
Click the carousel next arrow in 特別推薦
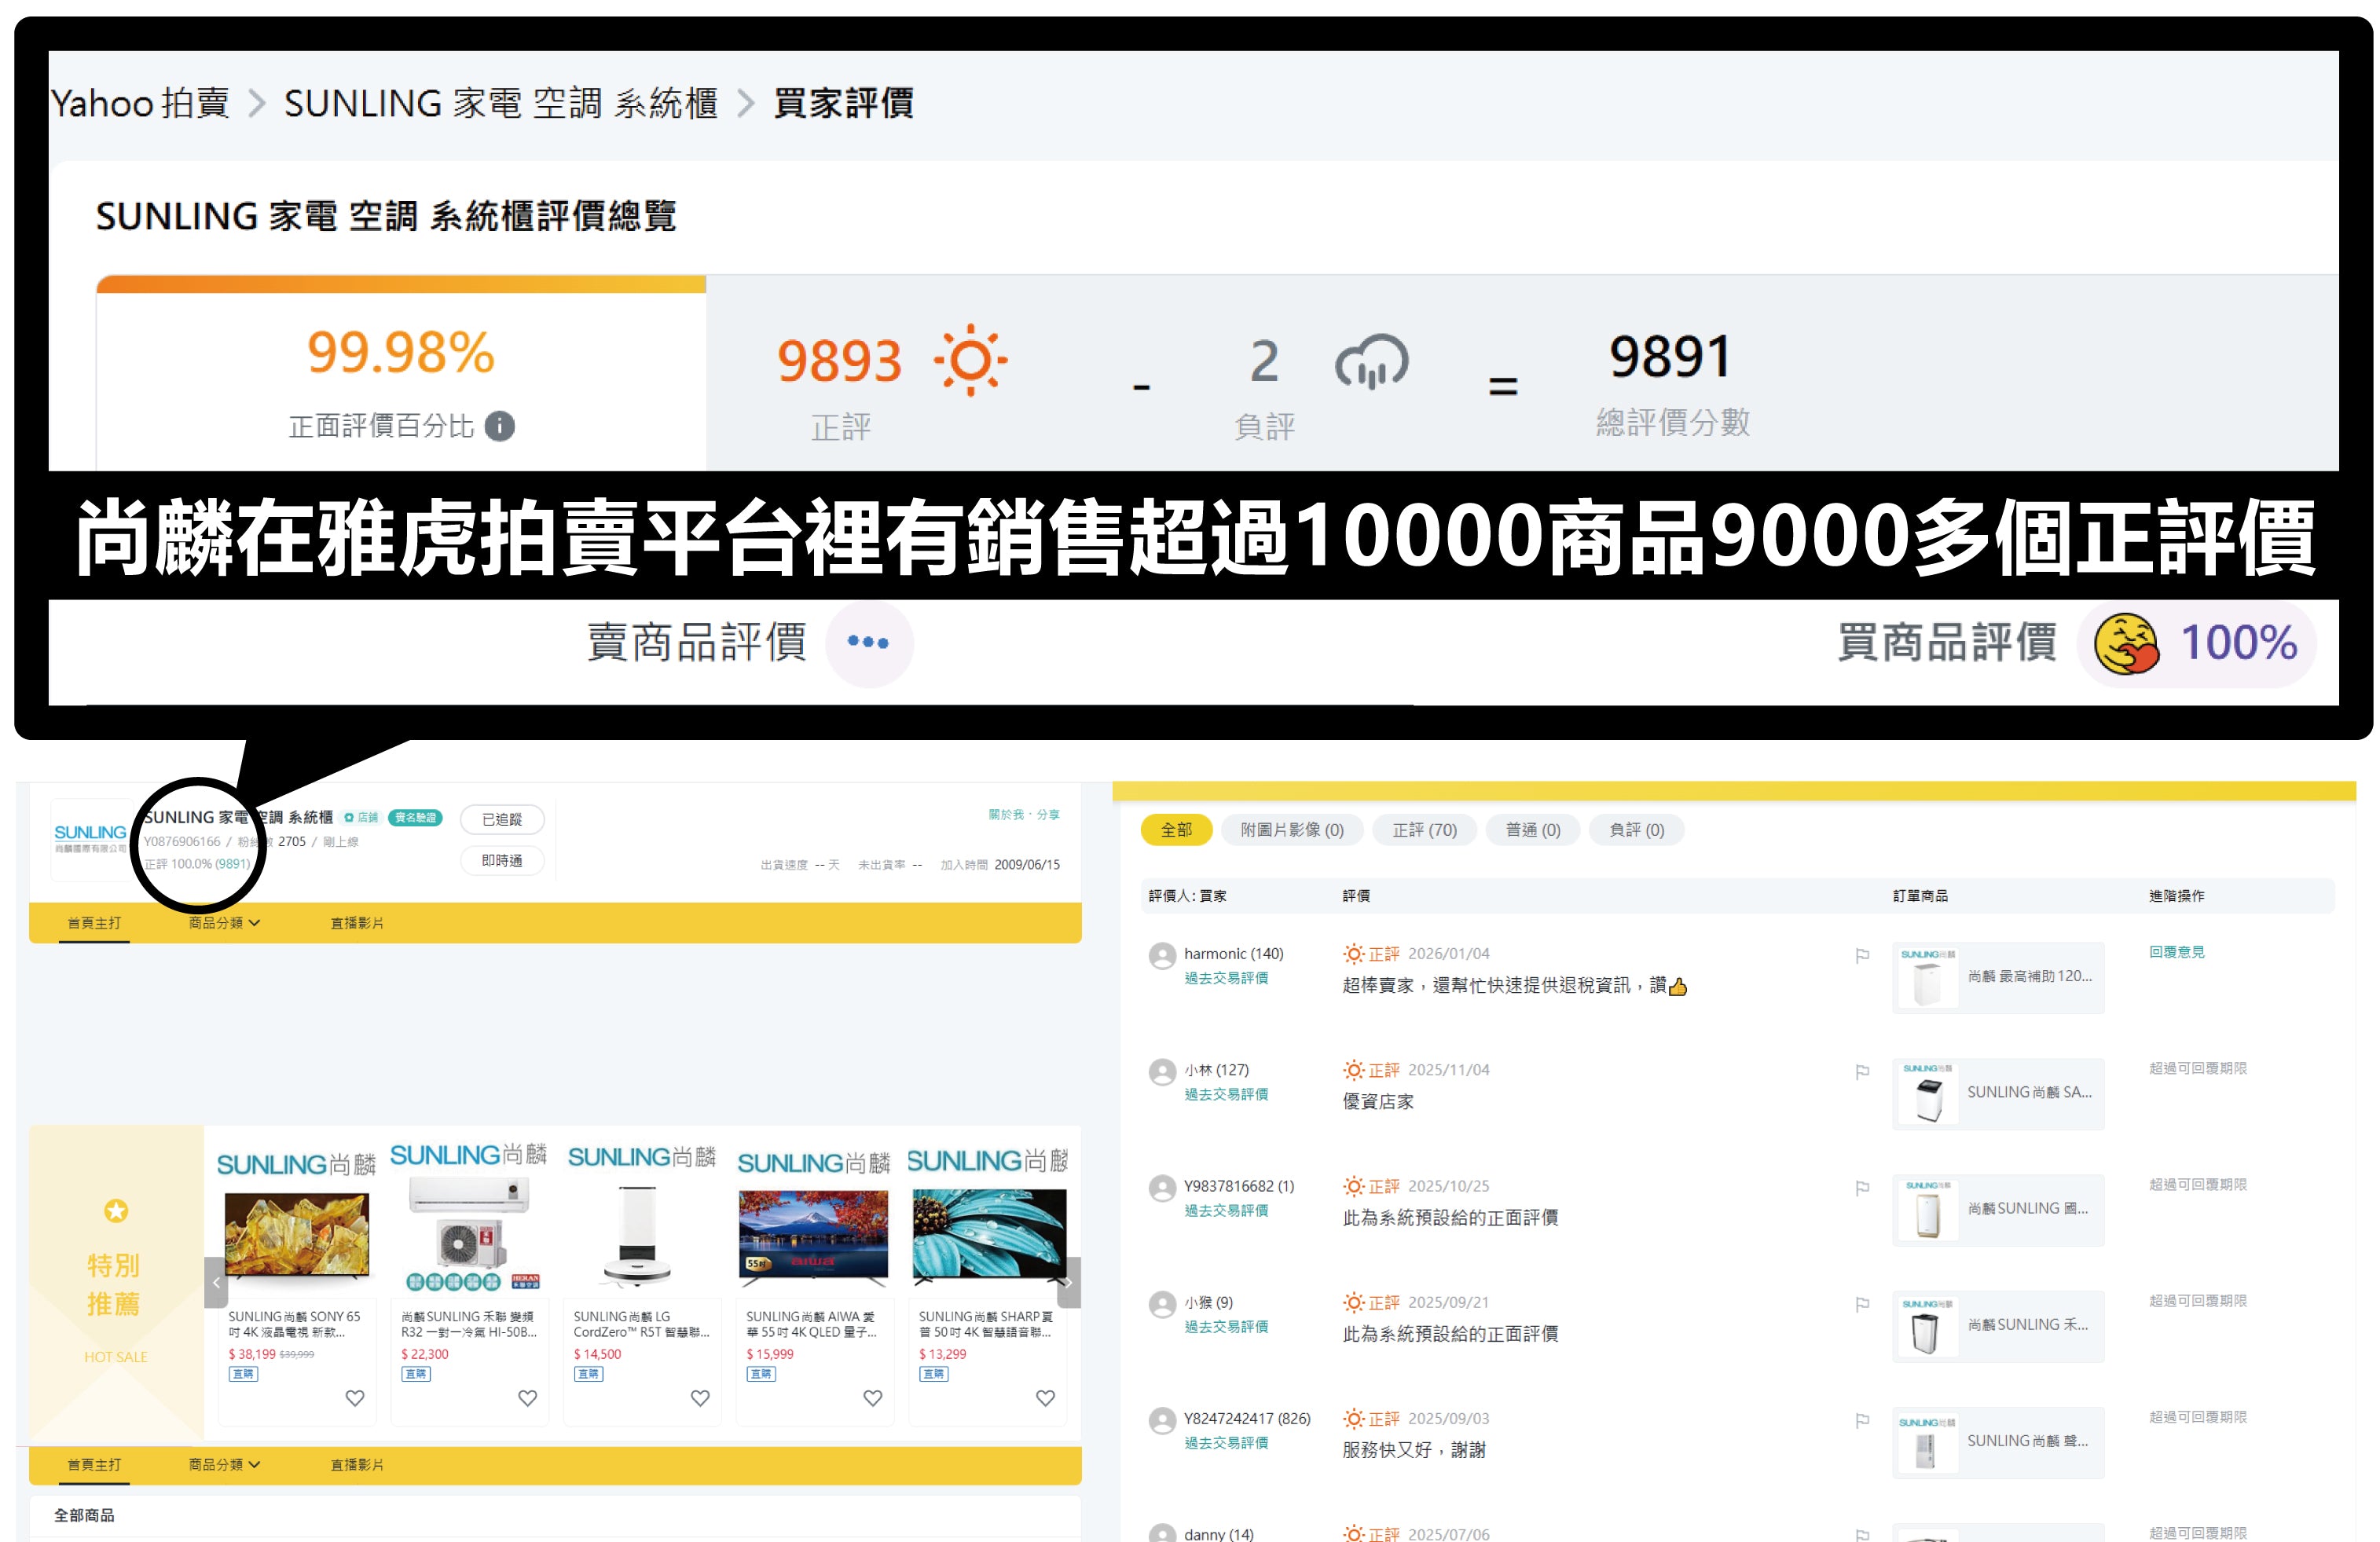tap(1068, 1283)
